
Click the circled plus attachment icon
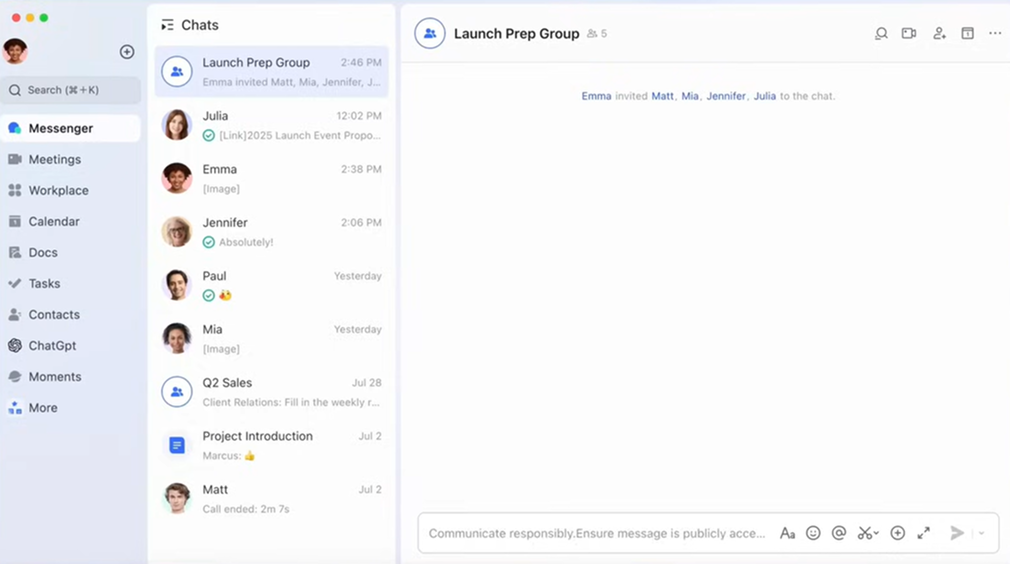point(897,533)
